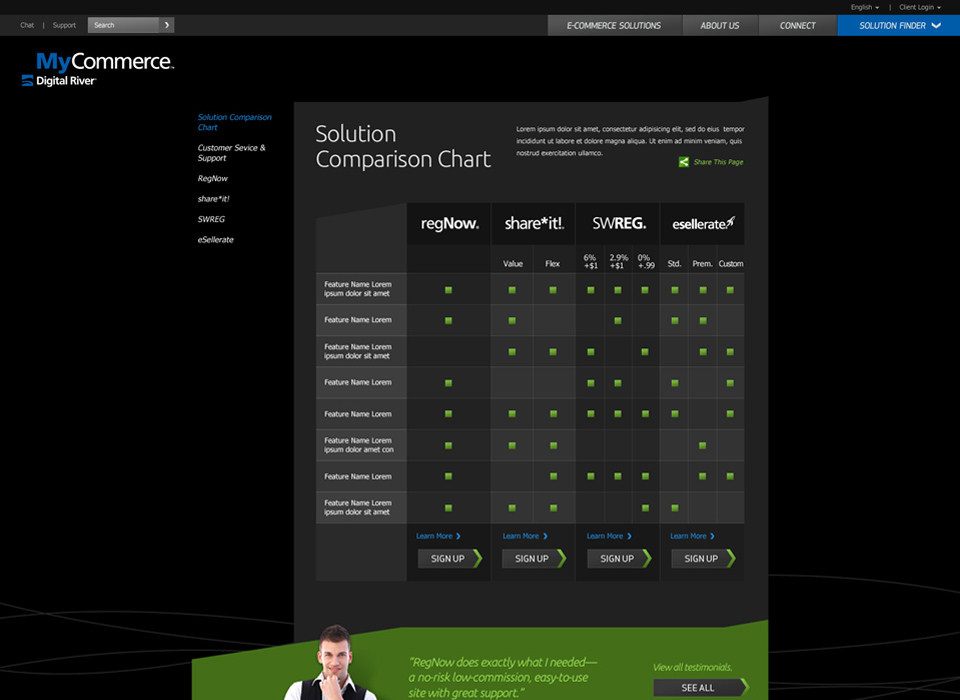Click Sign Up button for regNow

pos(450,559)
